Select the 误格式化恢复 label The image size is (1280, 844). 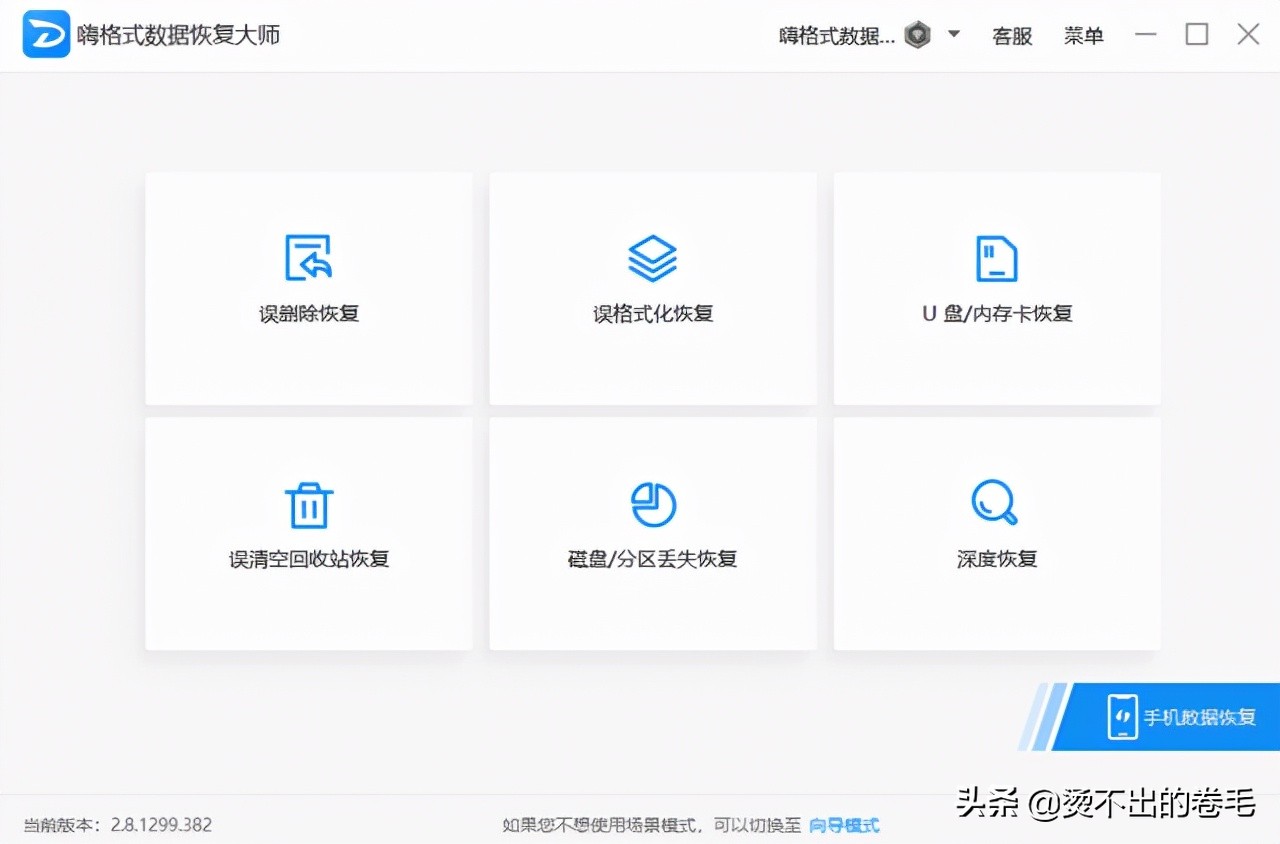[653, 313]
